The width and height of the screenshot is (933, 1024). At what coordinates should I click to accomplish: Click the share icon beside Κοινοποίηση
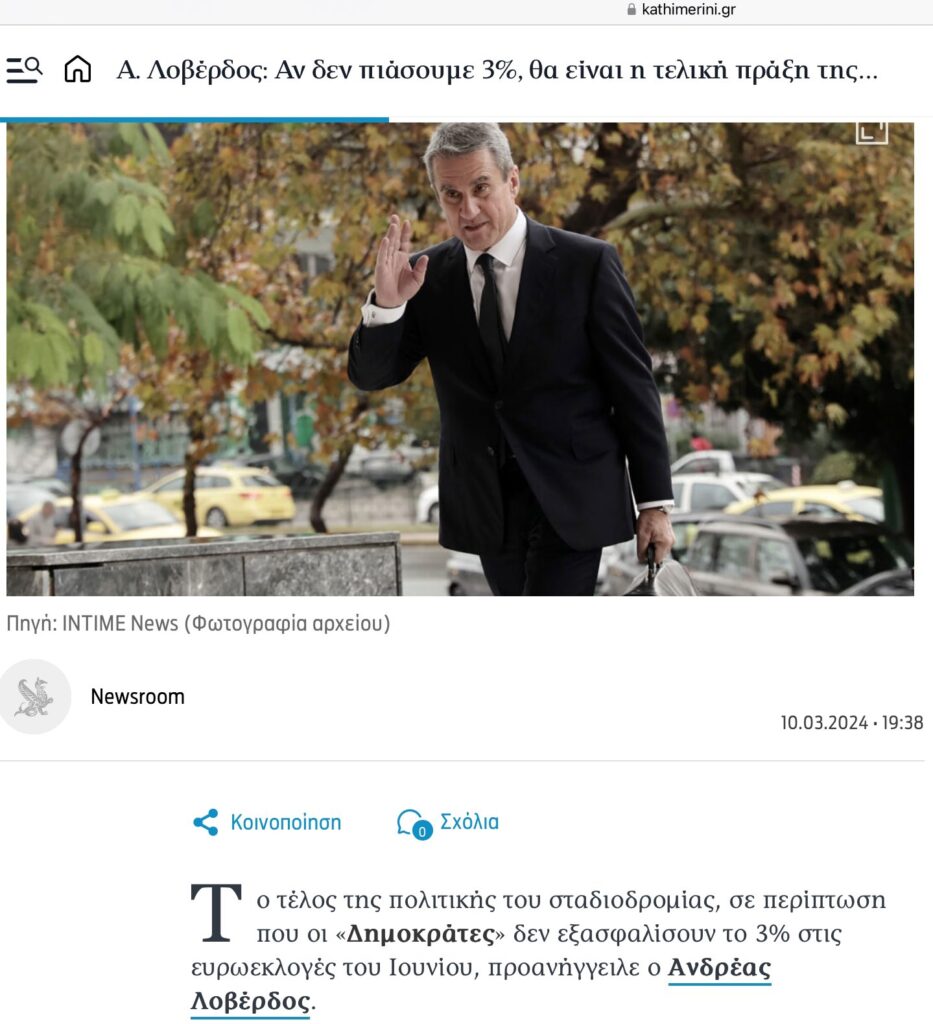[x=206, y=822]
